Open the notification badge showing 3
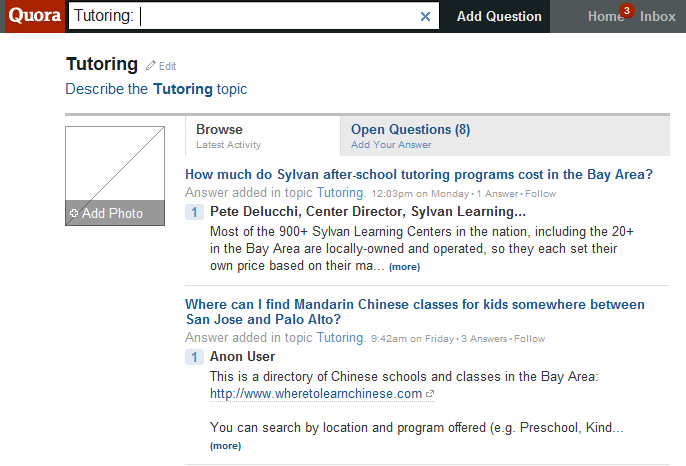Image resolution: width=686 pixels, height=466 pixels. [626, 10]
